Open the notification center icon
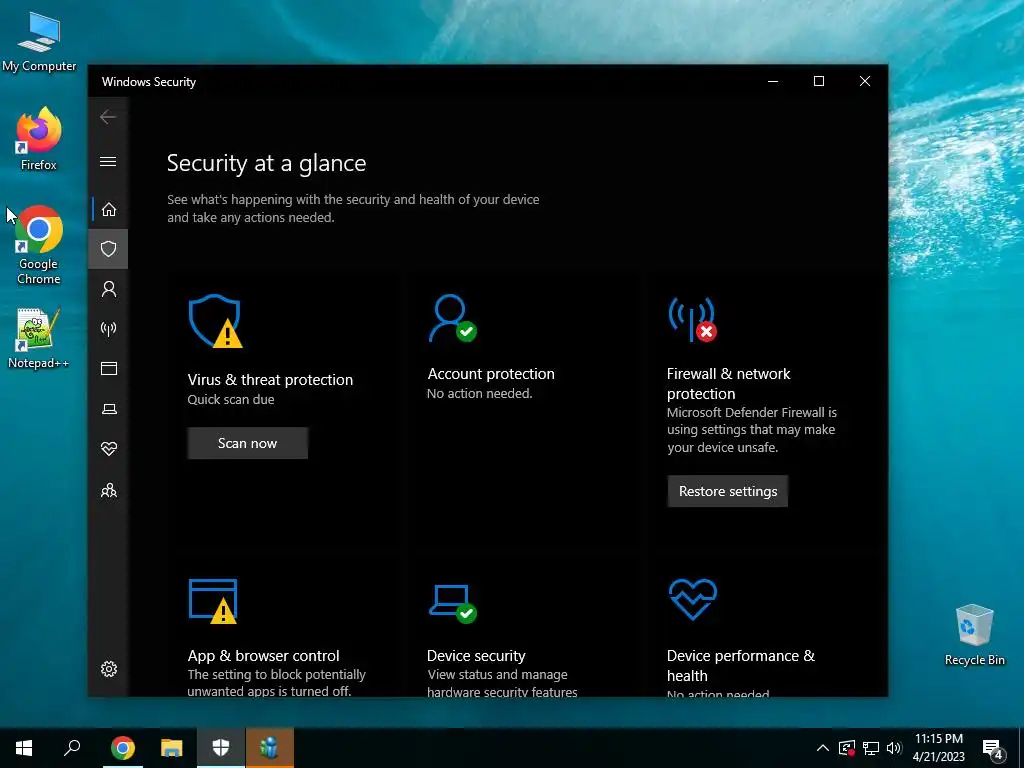 [993, 749]
